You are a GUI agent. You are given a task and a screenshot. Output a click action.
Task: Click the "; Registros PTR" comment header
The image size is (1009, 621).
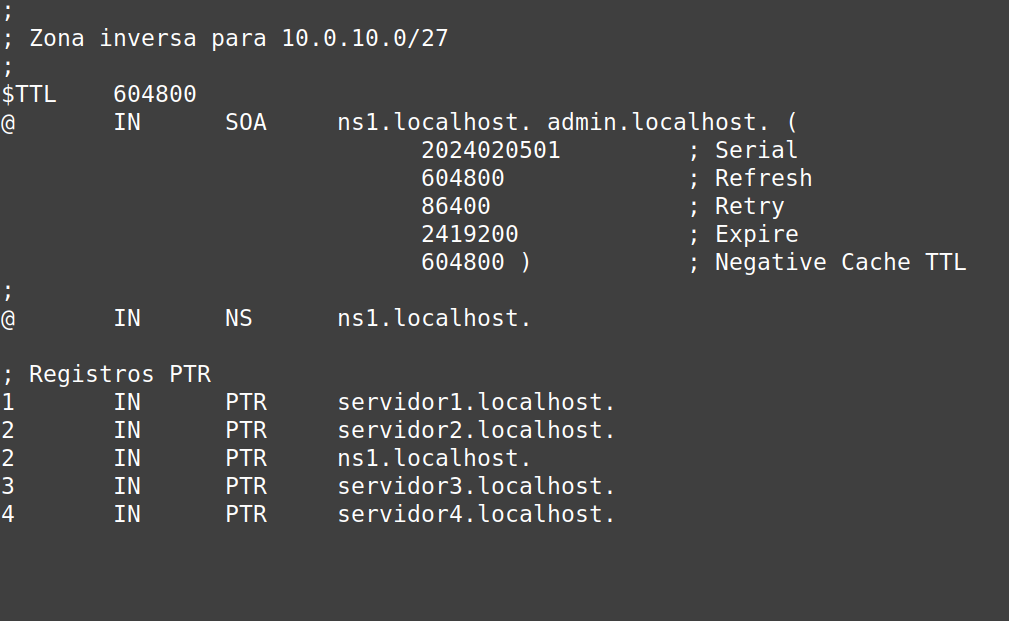[x=106, y=375]
